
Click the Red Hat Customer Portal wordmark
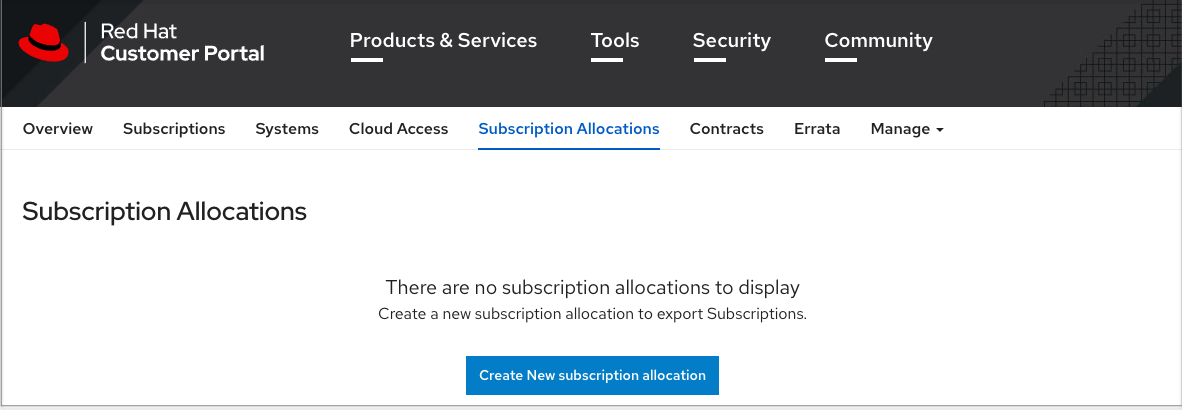coord(182,42)
